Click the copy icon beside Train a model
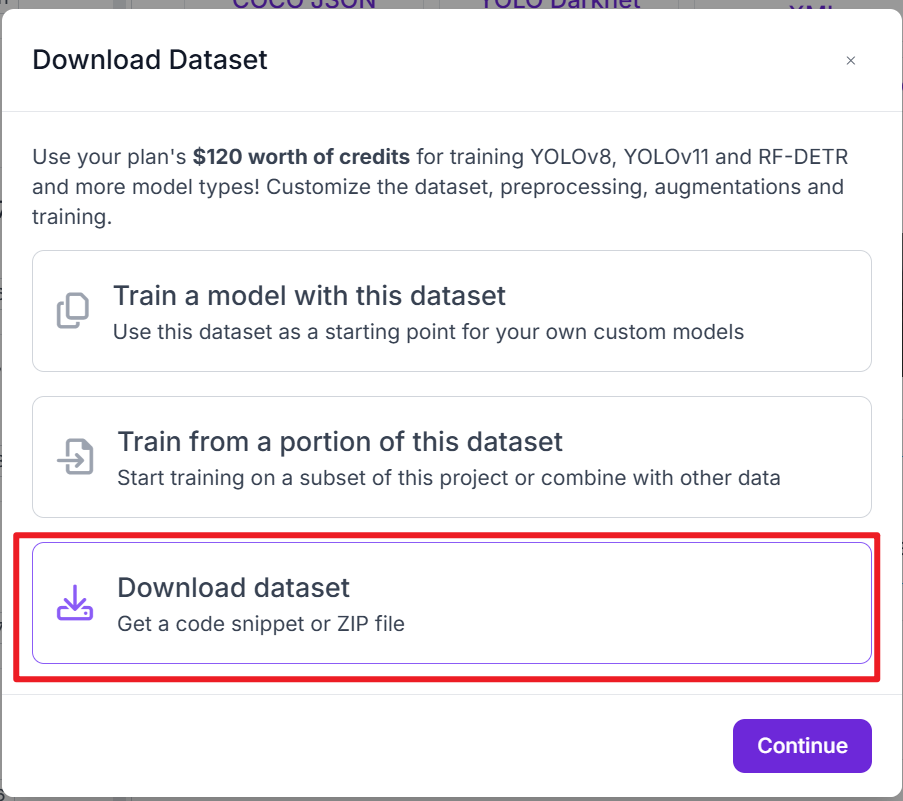The height and width of the screenshot is (801, 903). tap(73, 311)
